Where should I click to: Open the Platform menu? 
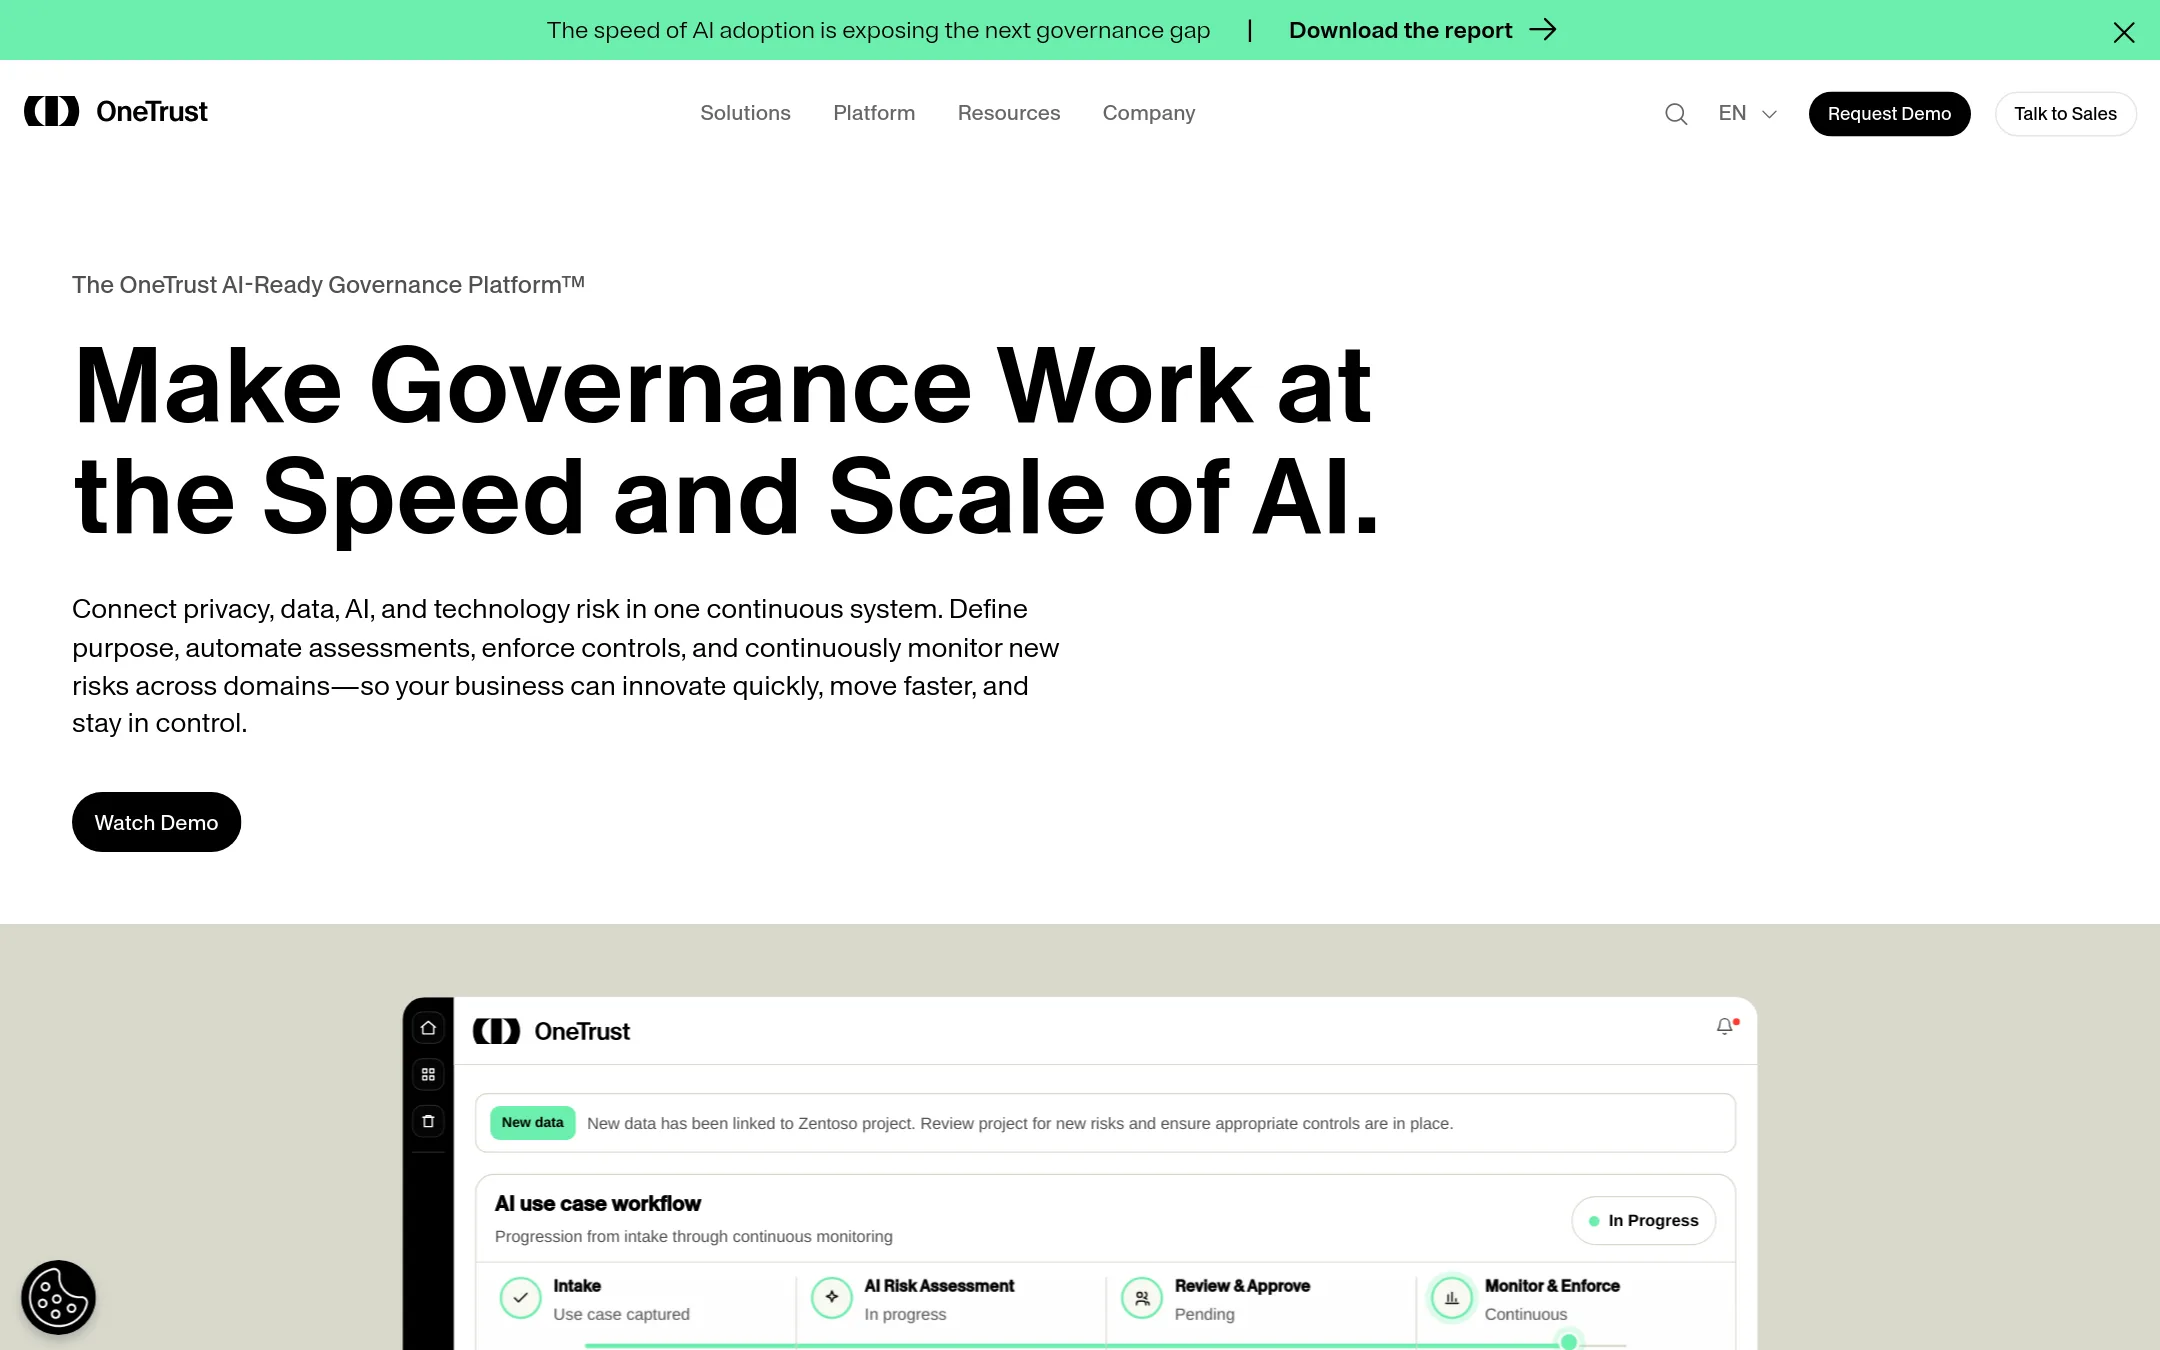[x=874, y=113]
